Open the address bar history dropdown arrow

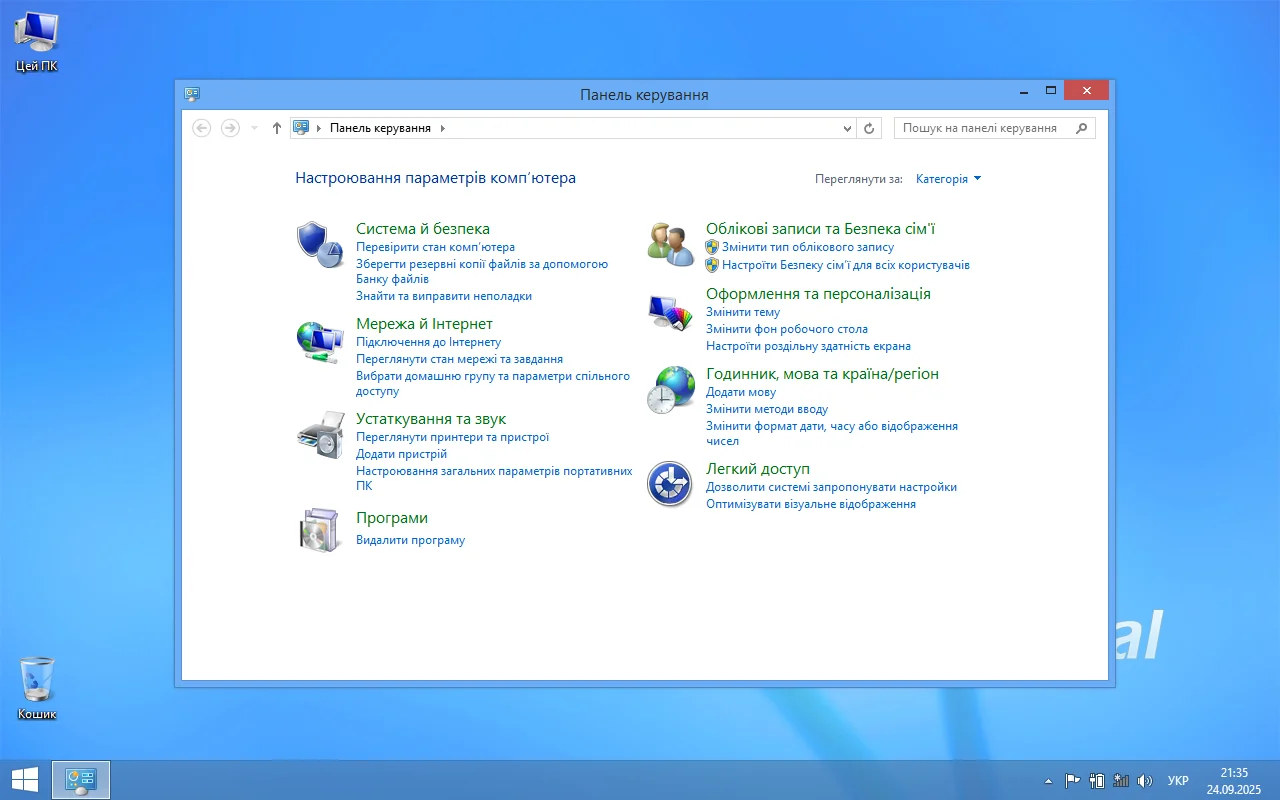(848, 128)
